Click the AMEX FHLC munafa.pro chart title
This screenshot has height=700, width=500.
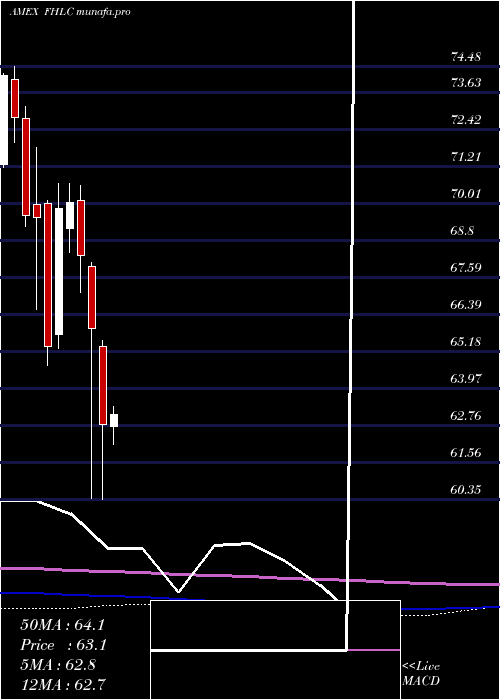coord(70,12)
